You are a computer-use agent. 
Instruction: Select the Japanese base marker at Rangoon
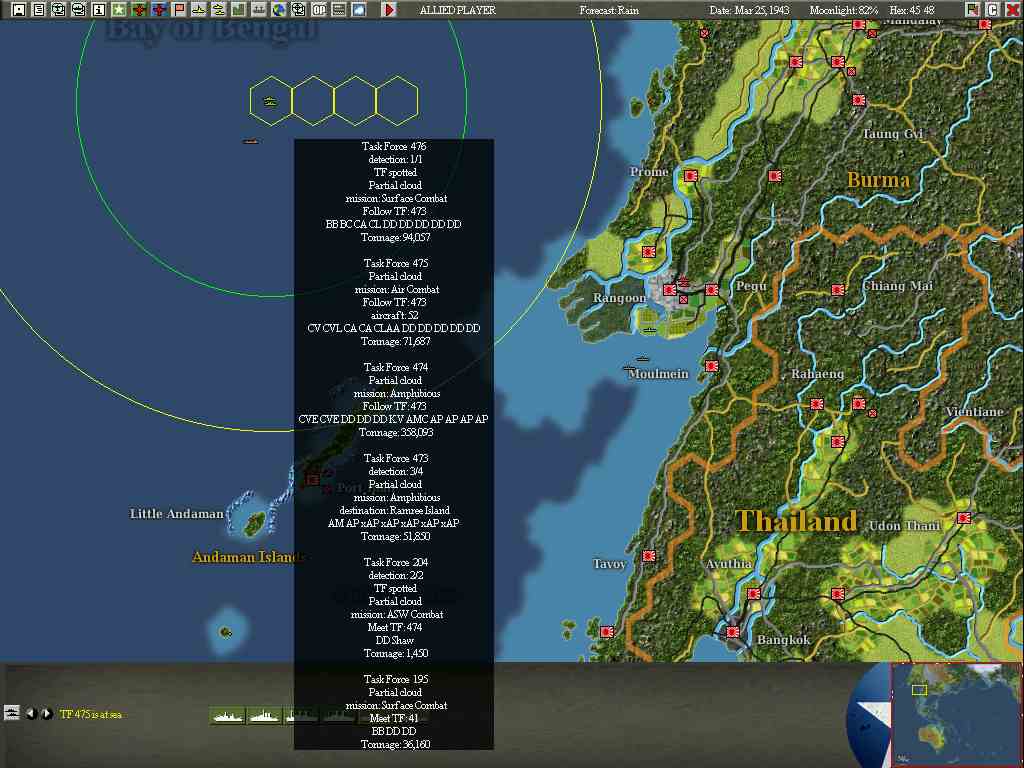point(669,289)
